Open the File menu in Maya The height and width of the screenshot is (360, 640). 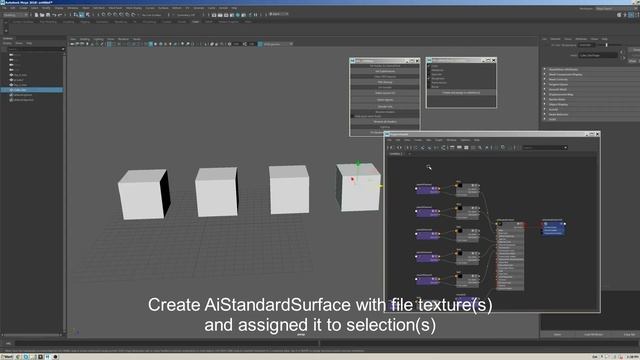click(4, 8)
